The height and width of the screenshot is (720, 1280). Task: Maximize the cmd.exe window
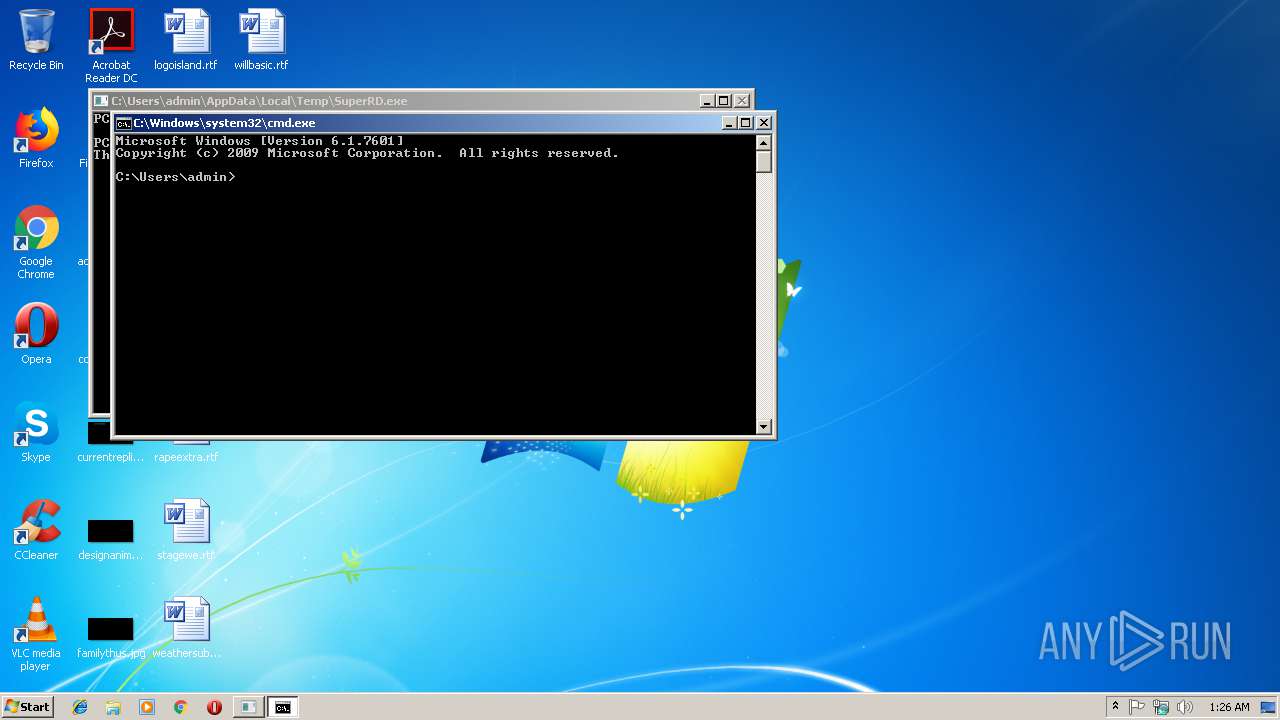point(745,123)
